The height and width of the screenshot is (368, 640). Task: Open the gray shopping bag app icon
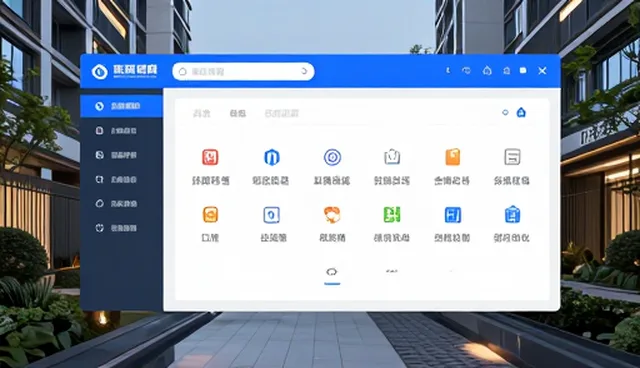[x=392, y=157]
